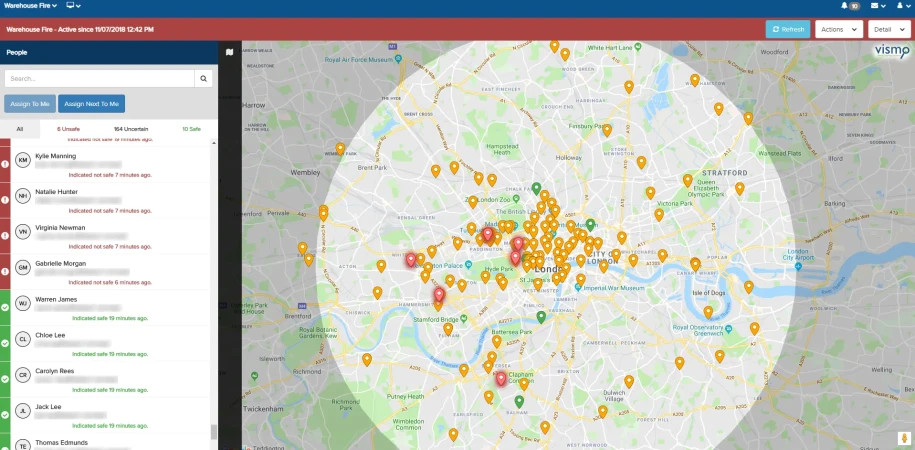Click the green pin near Chalk Farm
The width and height of the screenshot is (915, 450).
point(536,189)
